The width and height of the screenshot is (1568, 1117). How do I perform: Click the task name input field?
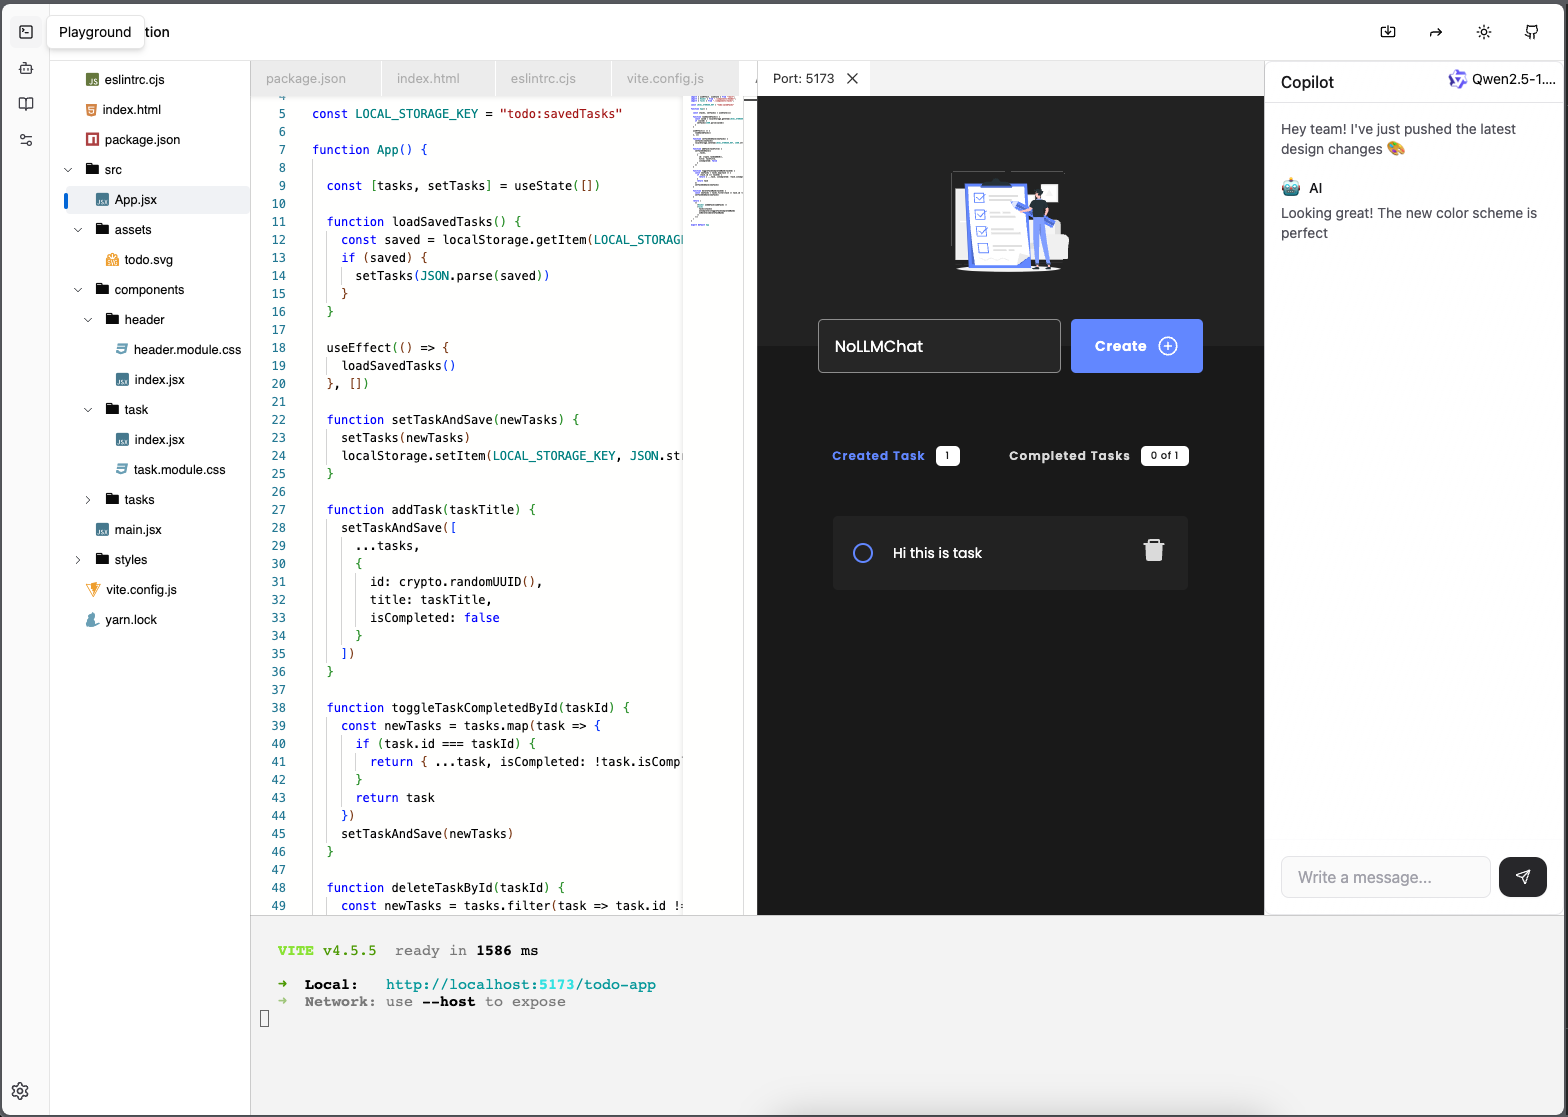click(x=939, y=346)
